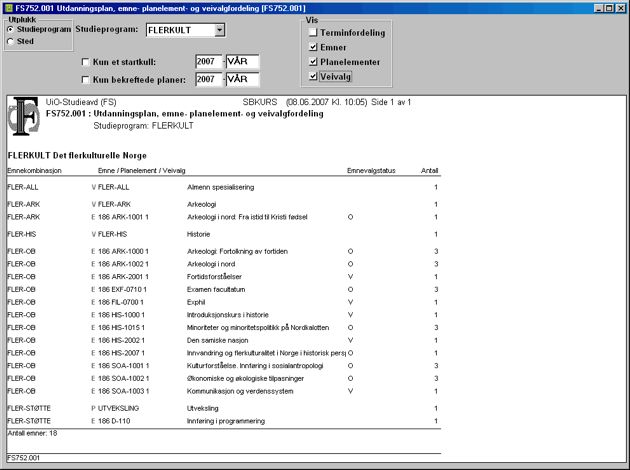Click course code '186 ARK-1001 1'
Image resolution: width=630 pixels, height=470 pixels.
point(123,217)
